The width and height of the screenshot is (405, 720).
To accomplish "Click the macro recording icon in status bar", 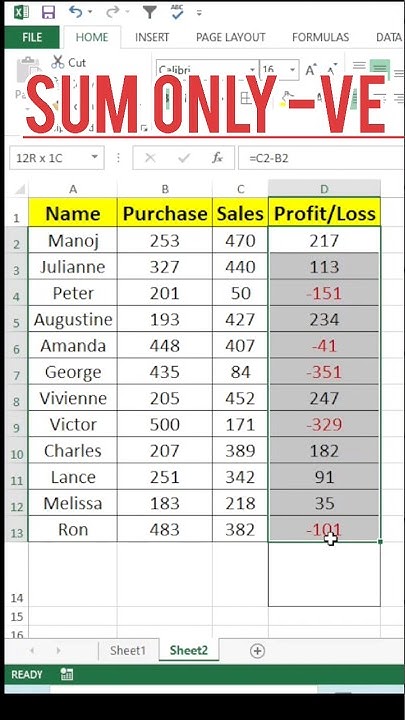I will point(67,674).
